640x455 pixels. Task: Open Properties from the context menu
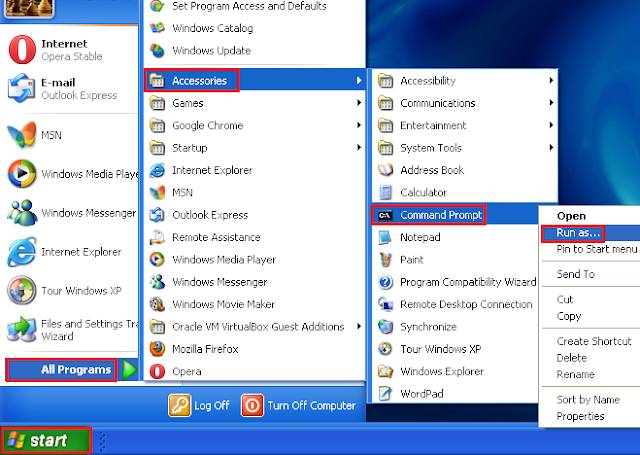click(x=580, y=416)
